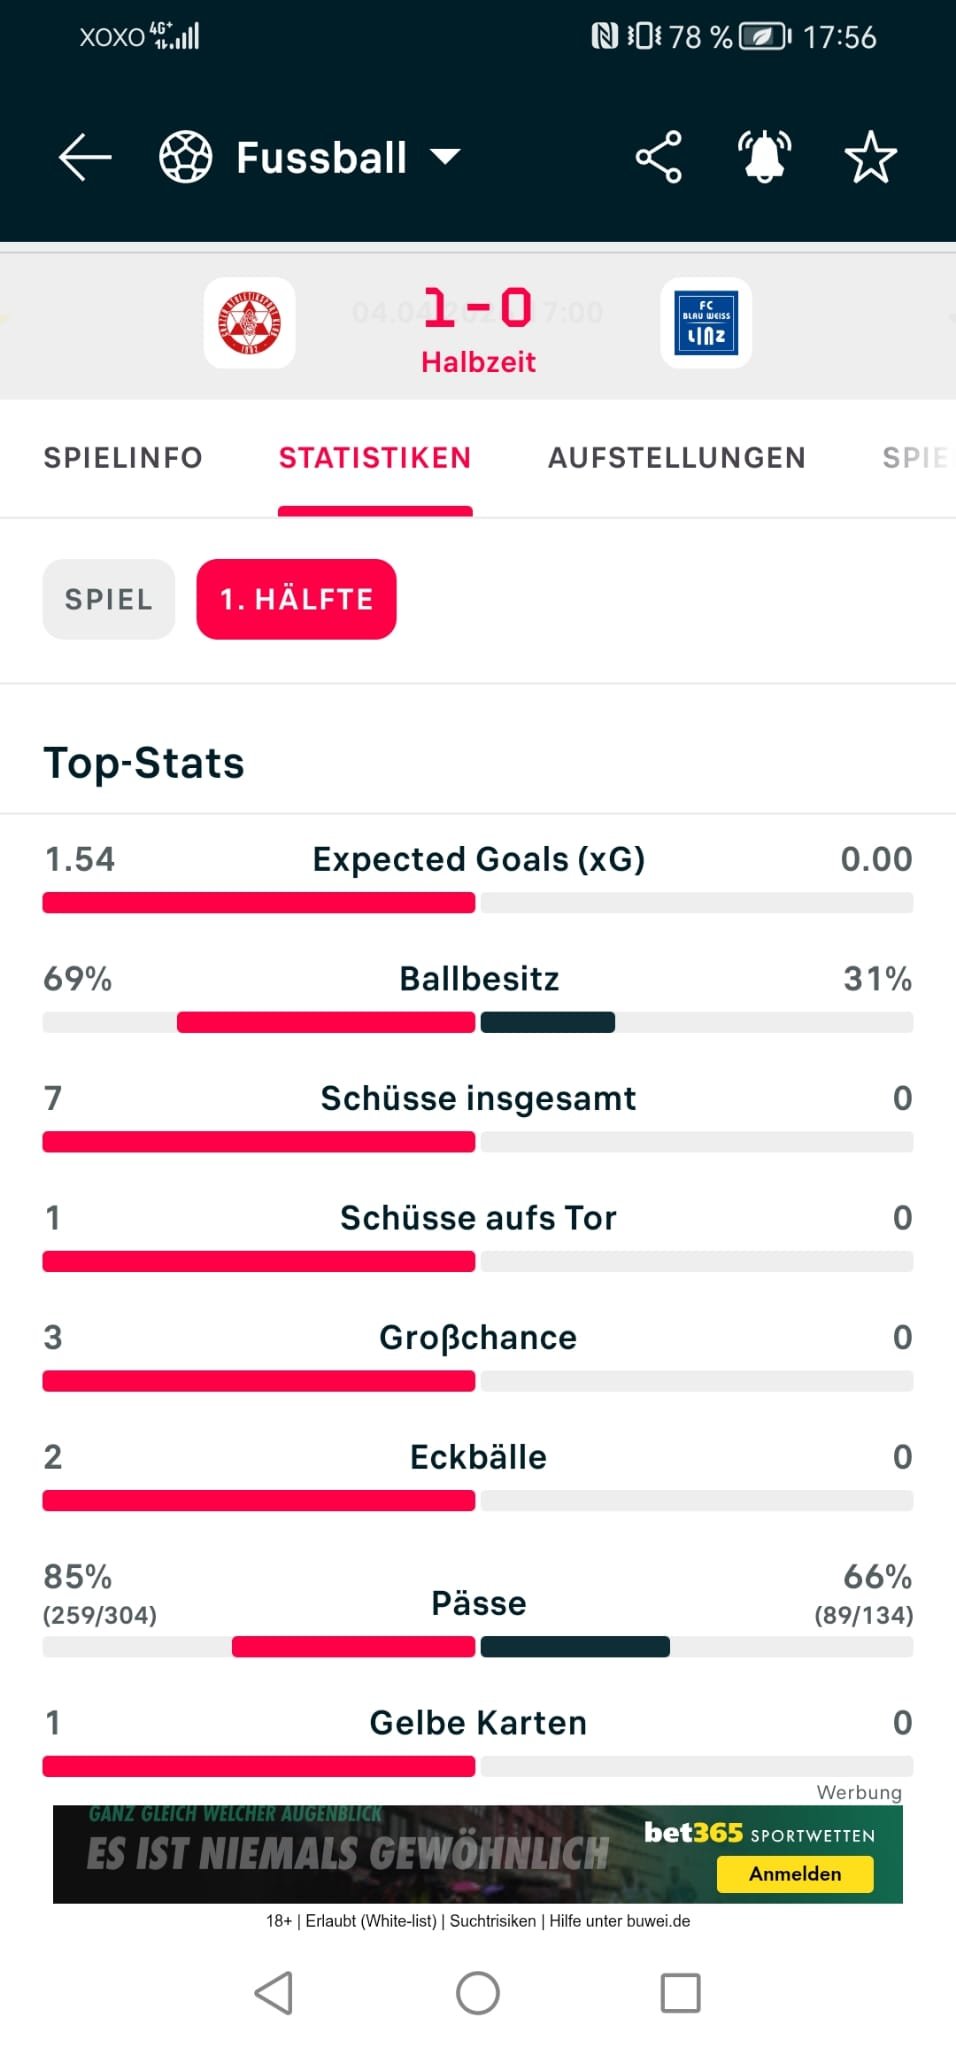Share this match via share icon
The image size is (956, 2048).
658,157
